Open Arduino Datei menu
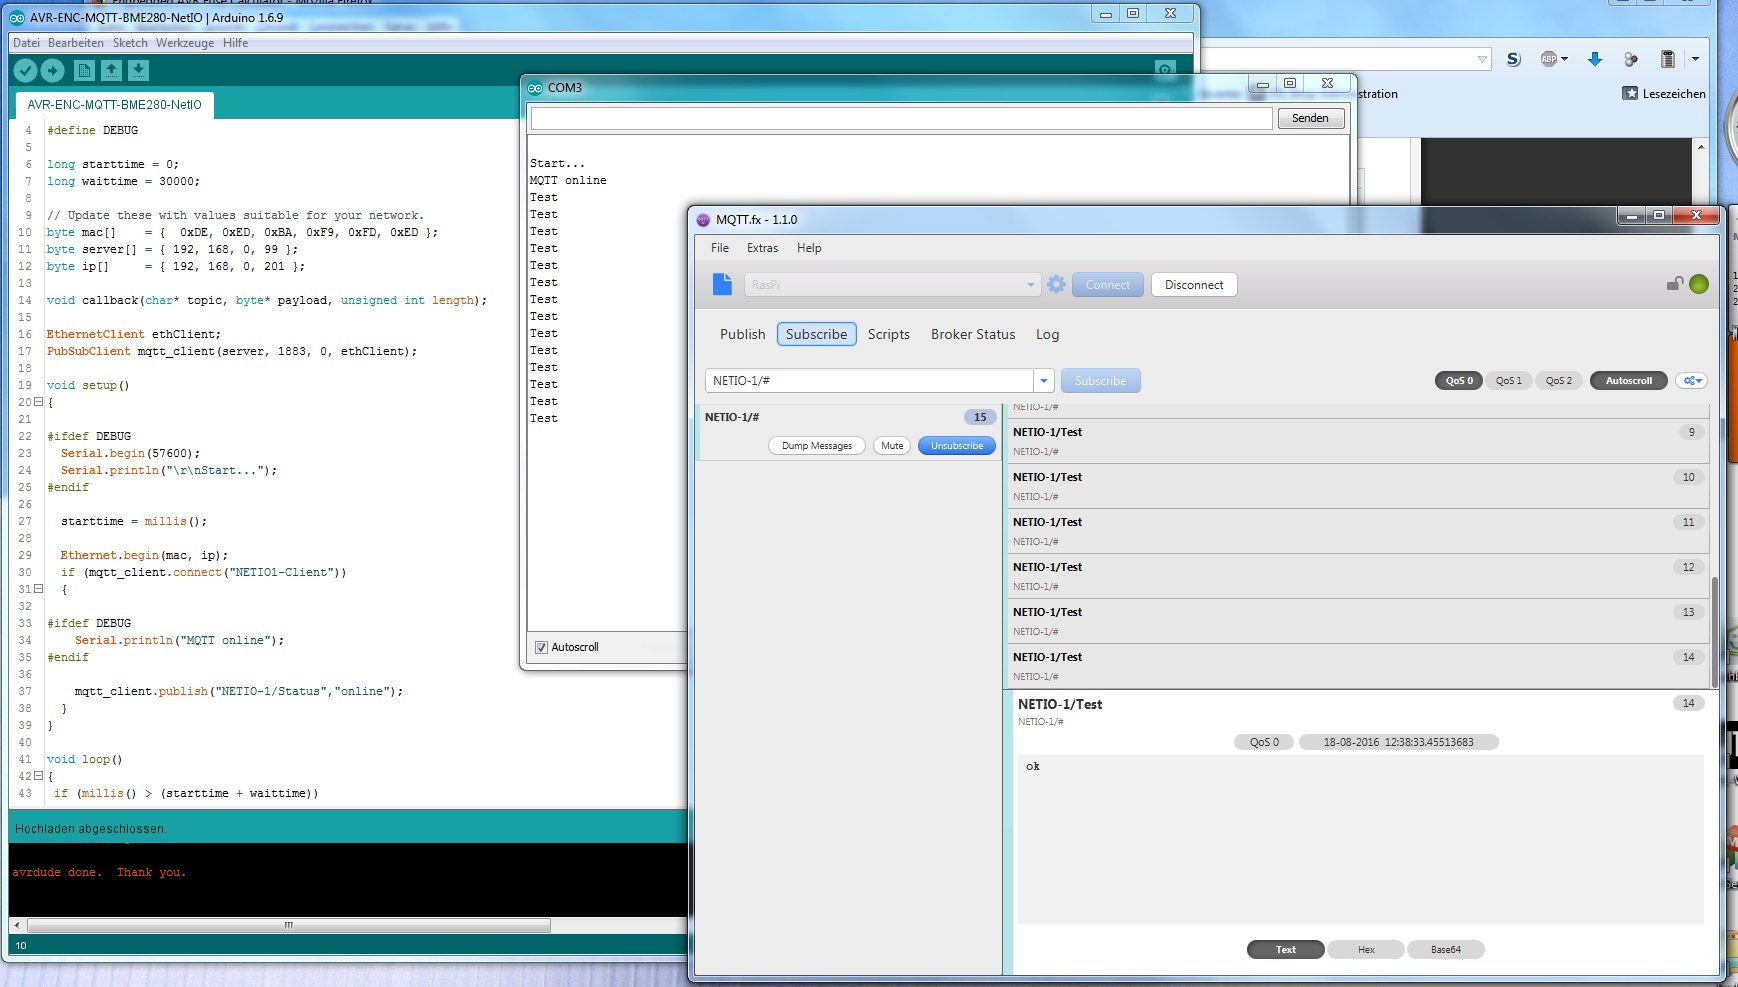This screenshot has width=1738, height=987. pos(26,43)
